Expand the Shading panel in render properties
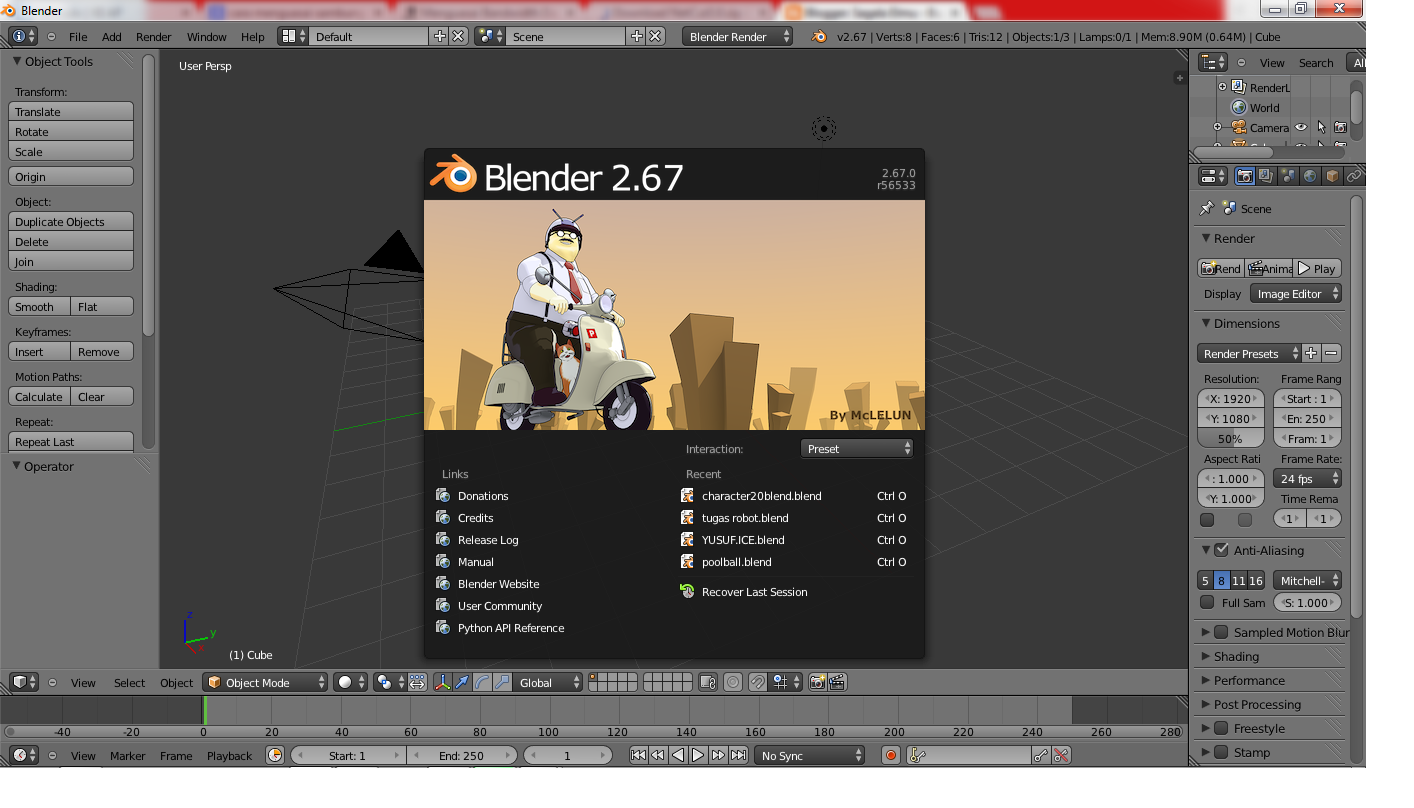1414x808 pixels. (x=1236, y=656)
